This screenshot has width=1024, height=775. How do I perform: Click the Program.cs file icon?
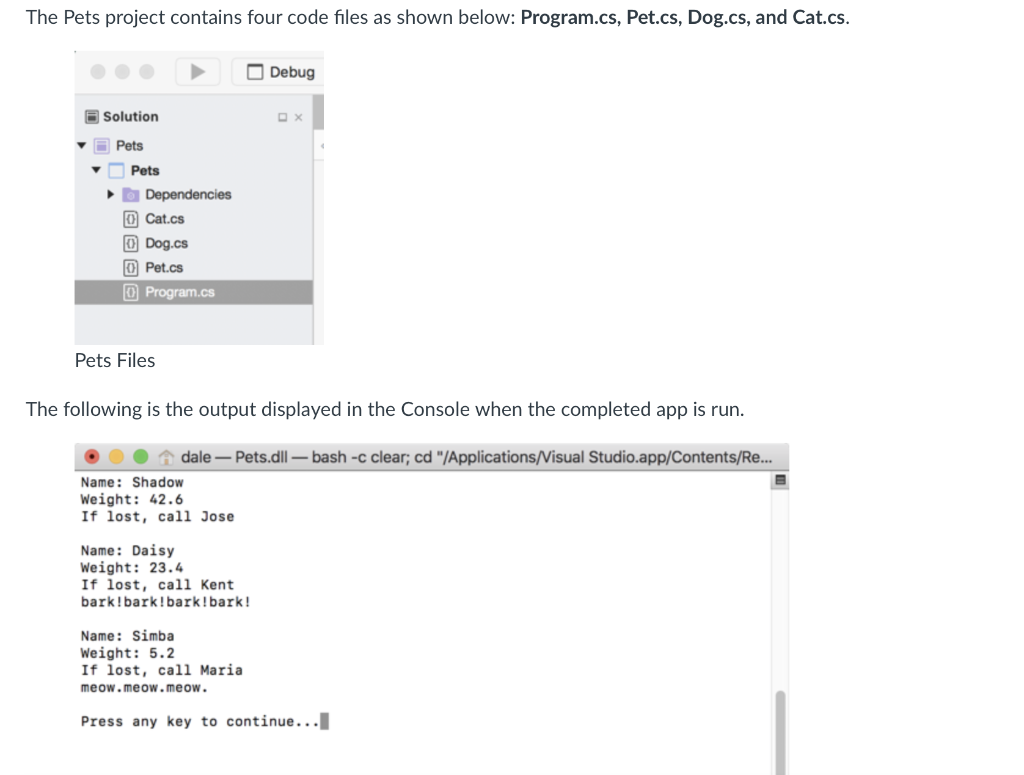pyautogui.click(x=131, y=293)
